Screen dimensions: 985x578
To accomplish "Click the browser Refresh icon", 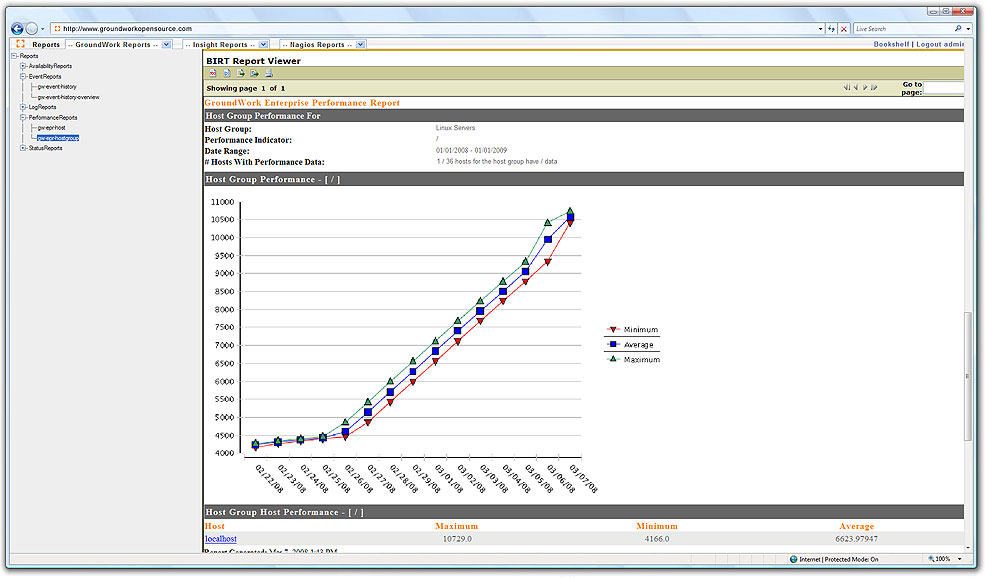I will 831,28.
